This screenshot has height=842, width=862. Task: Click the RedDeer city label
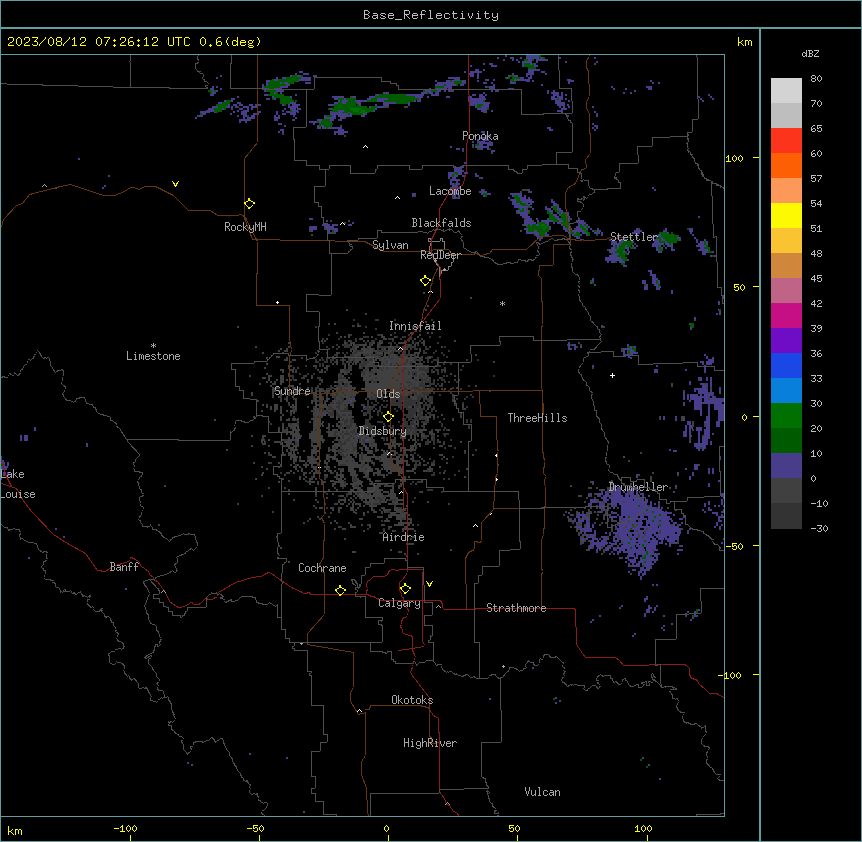(x=440, y=255)
